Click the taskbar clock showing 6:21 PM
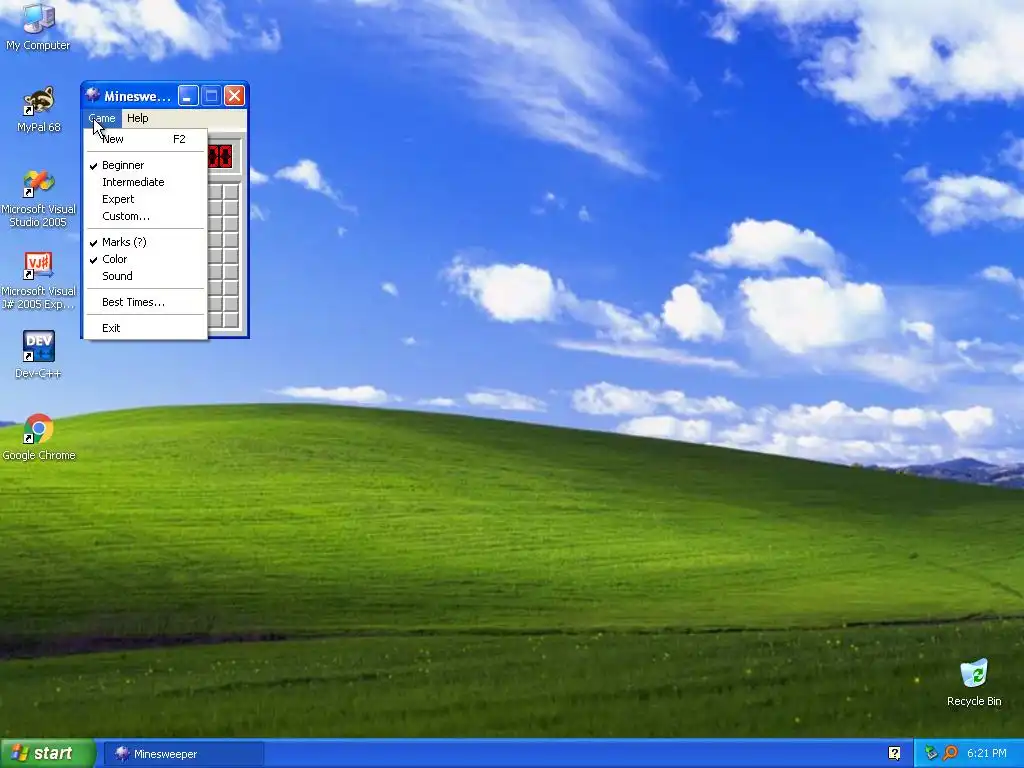 point(986,753)
